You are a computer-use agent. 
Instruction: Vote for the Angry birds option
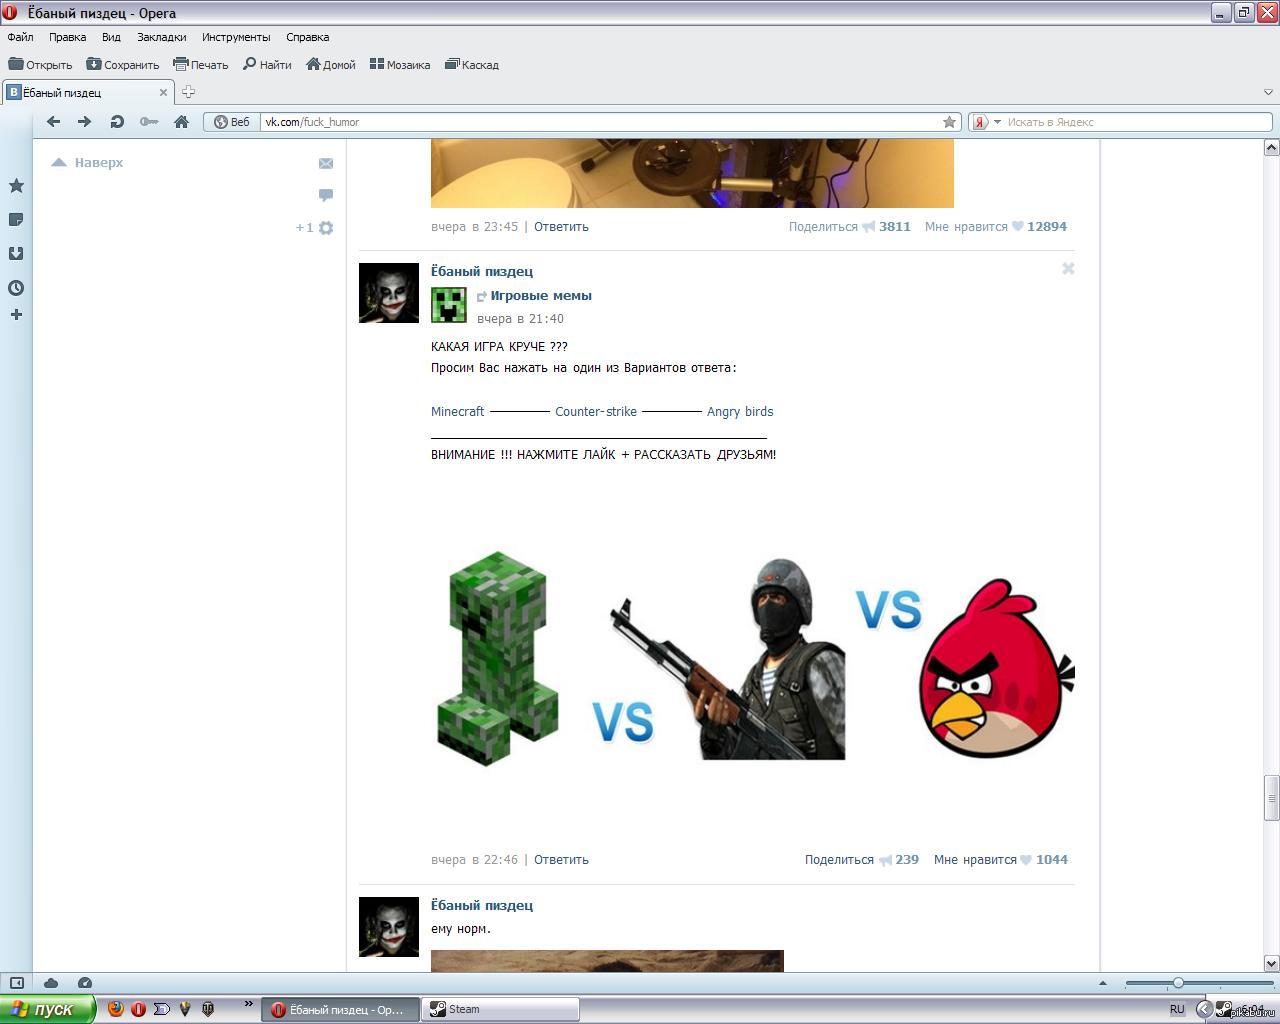coord(740,412)
